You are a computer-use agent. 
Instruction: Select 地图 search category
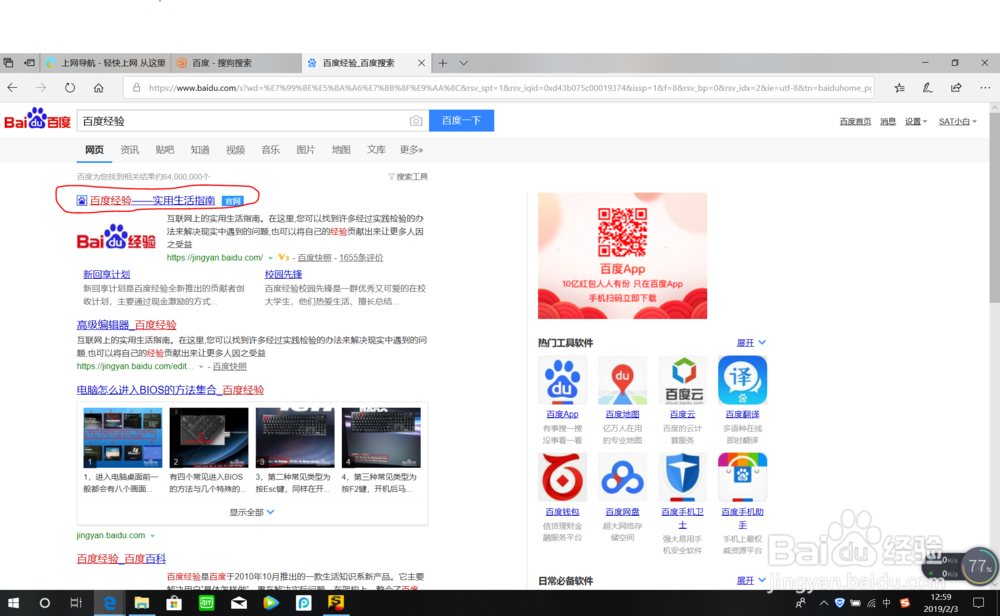[341, 150]
